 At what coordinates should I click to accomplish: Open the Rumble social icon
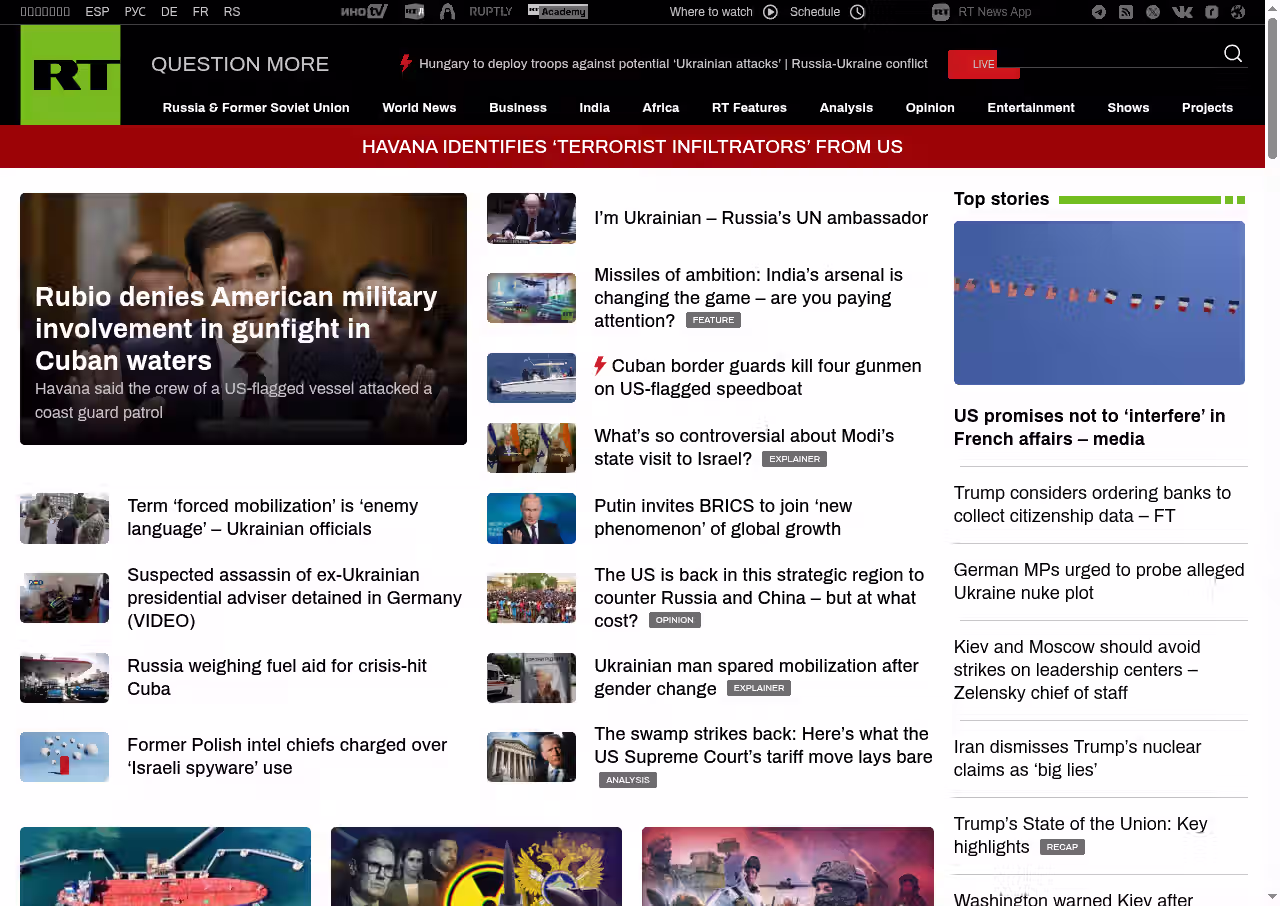click(x=1211, y=12)
